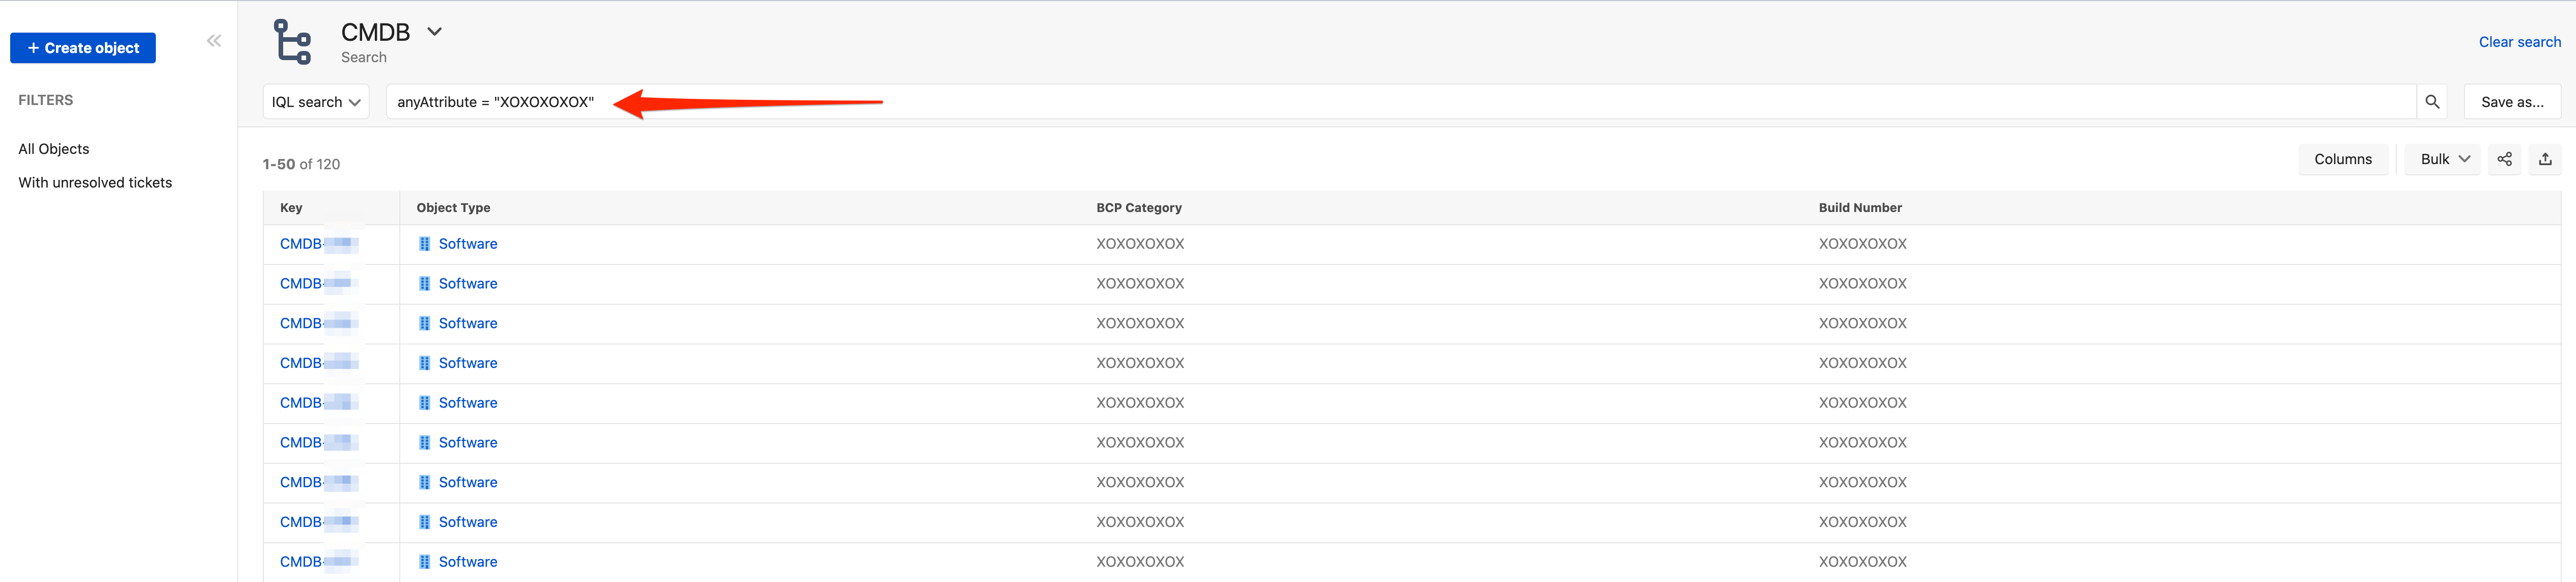This screenshot has width=2576, height=582.
Task: Open Software link in second row
Action: click(x=467, y=284)
